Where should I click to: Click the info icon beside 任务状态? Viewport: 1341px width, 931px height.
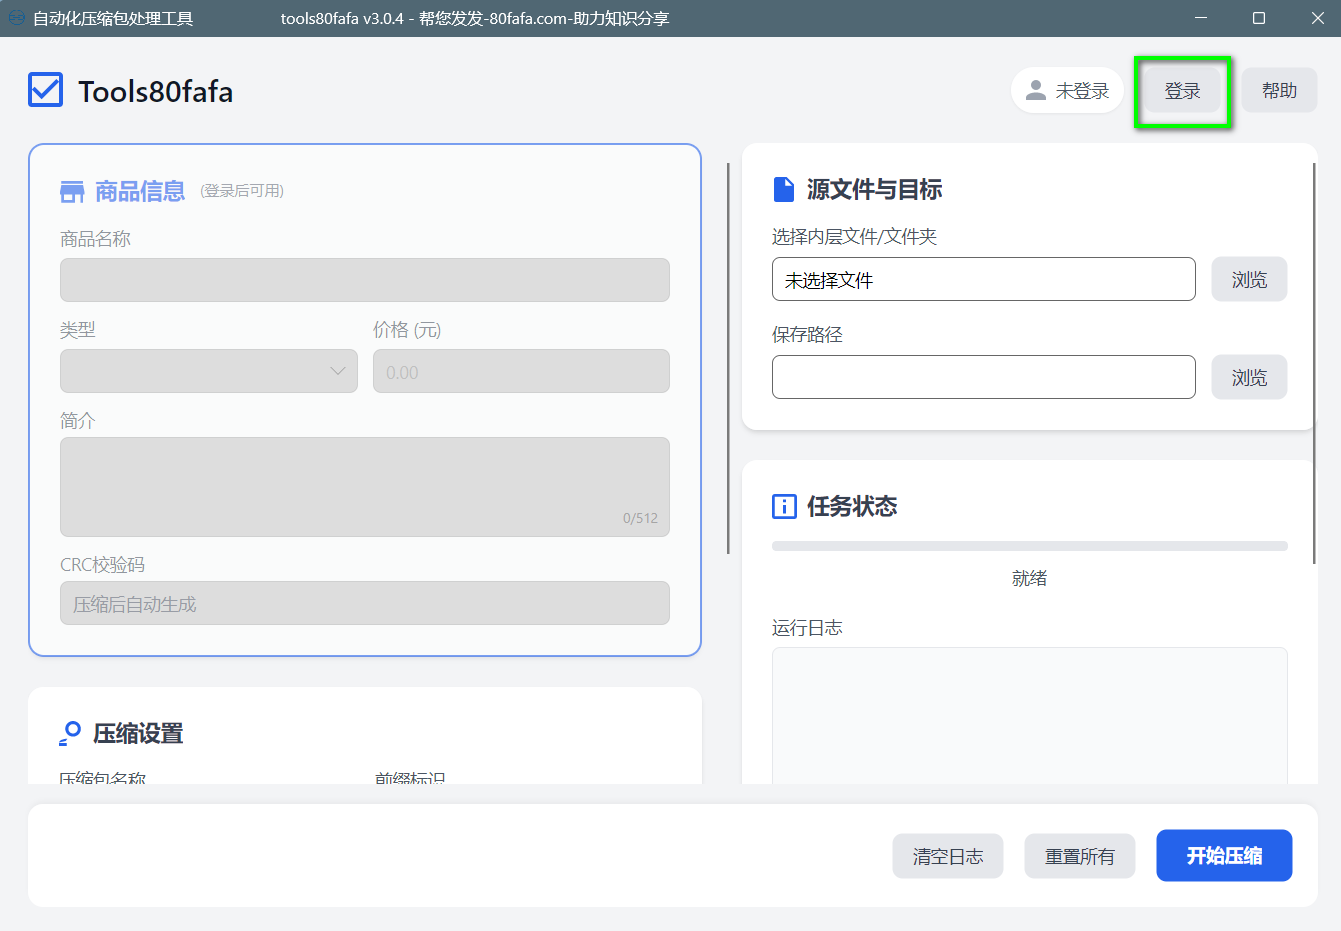(784, 506)
